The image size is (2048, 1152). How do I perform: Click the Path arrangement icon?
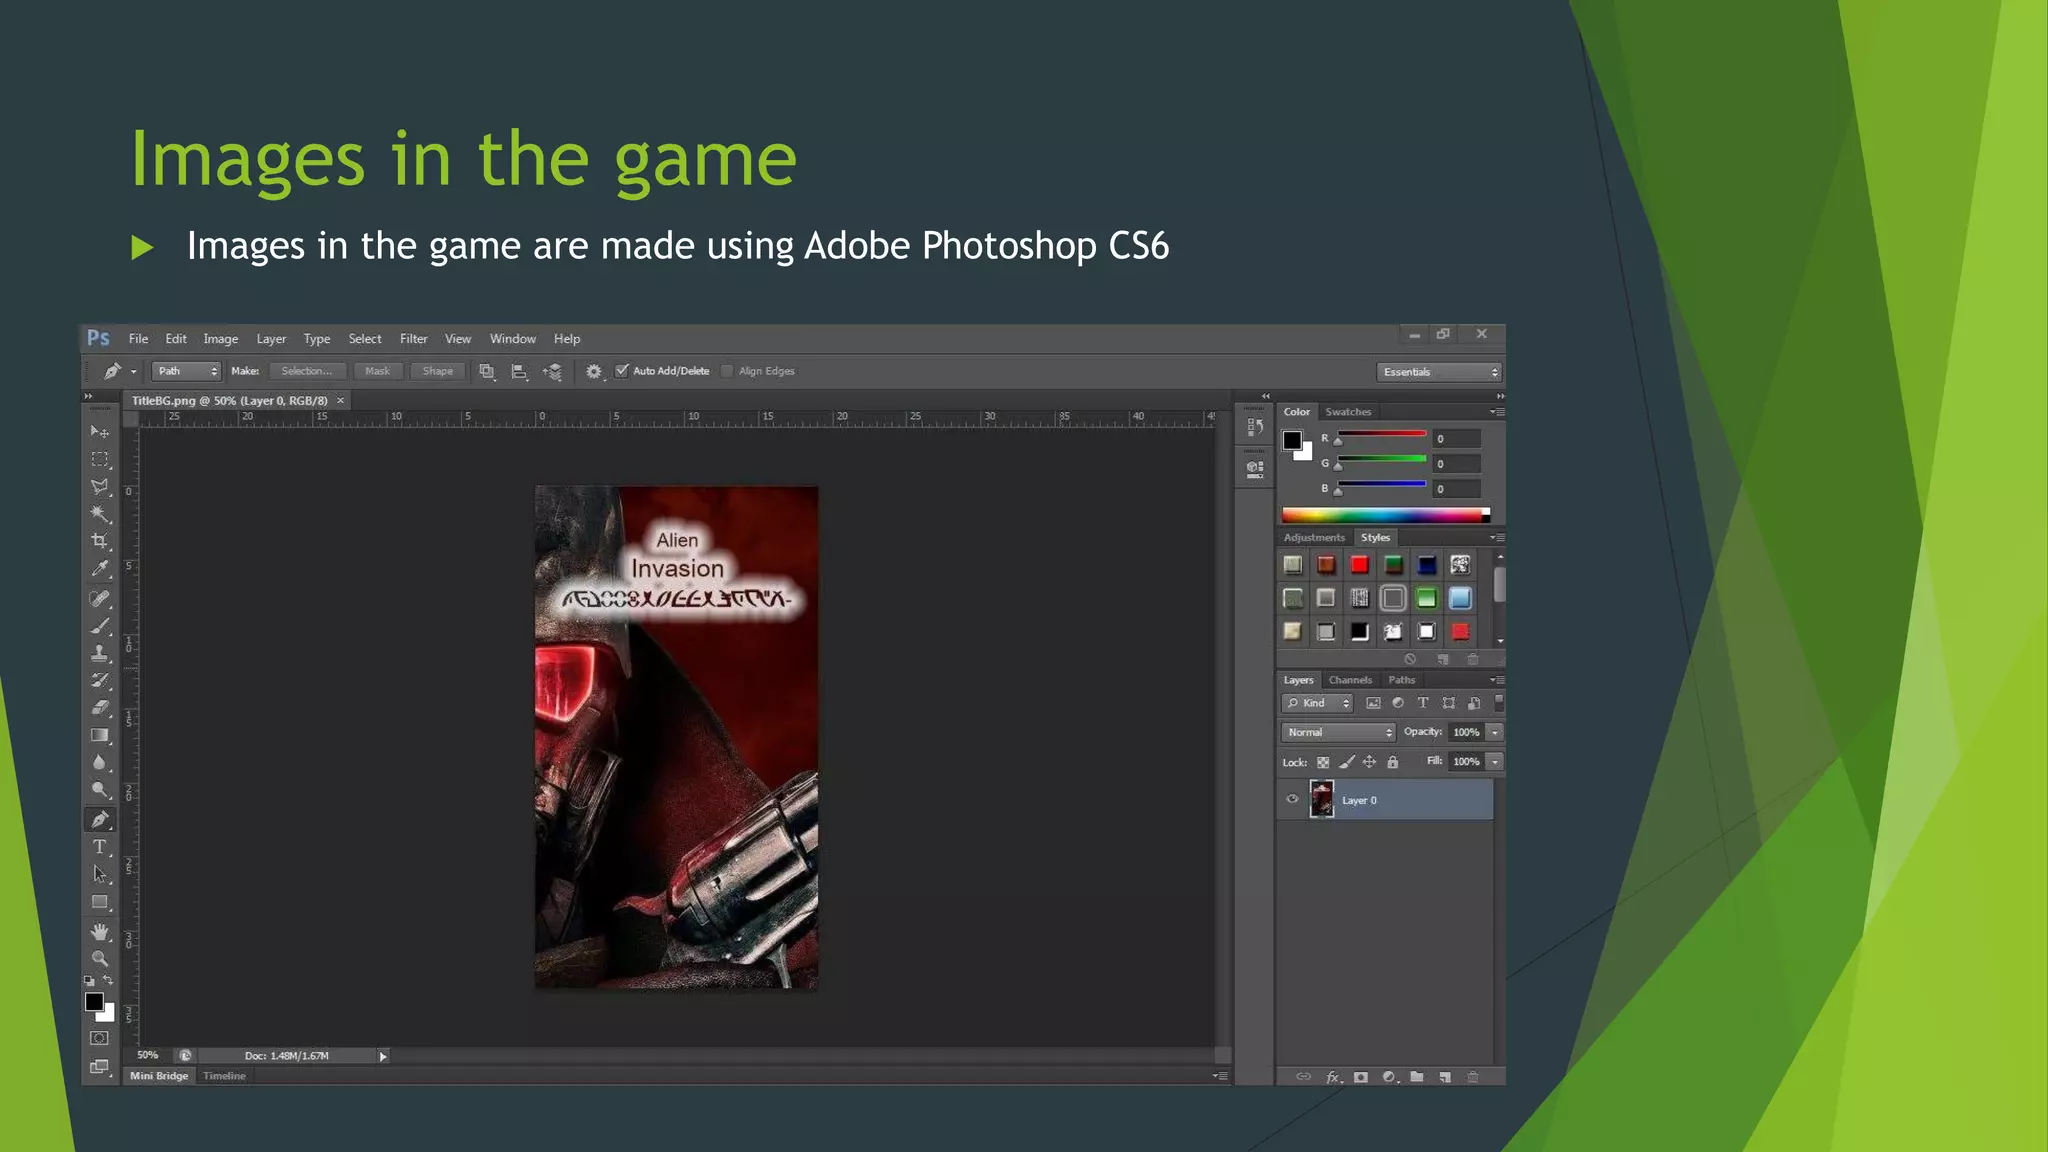[552, 371]
